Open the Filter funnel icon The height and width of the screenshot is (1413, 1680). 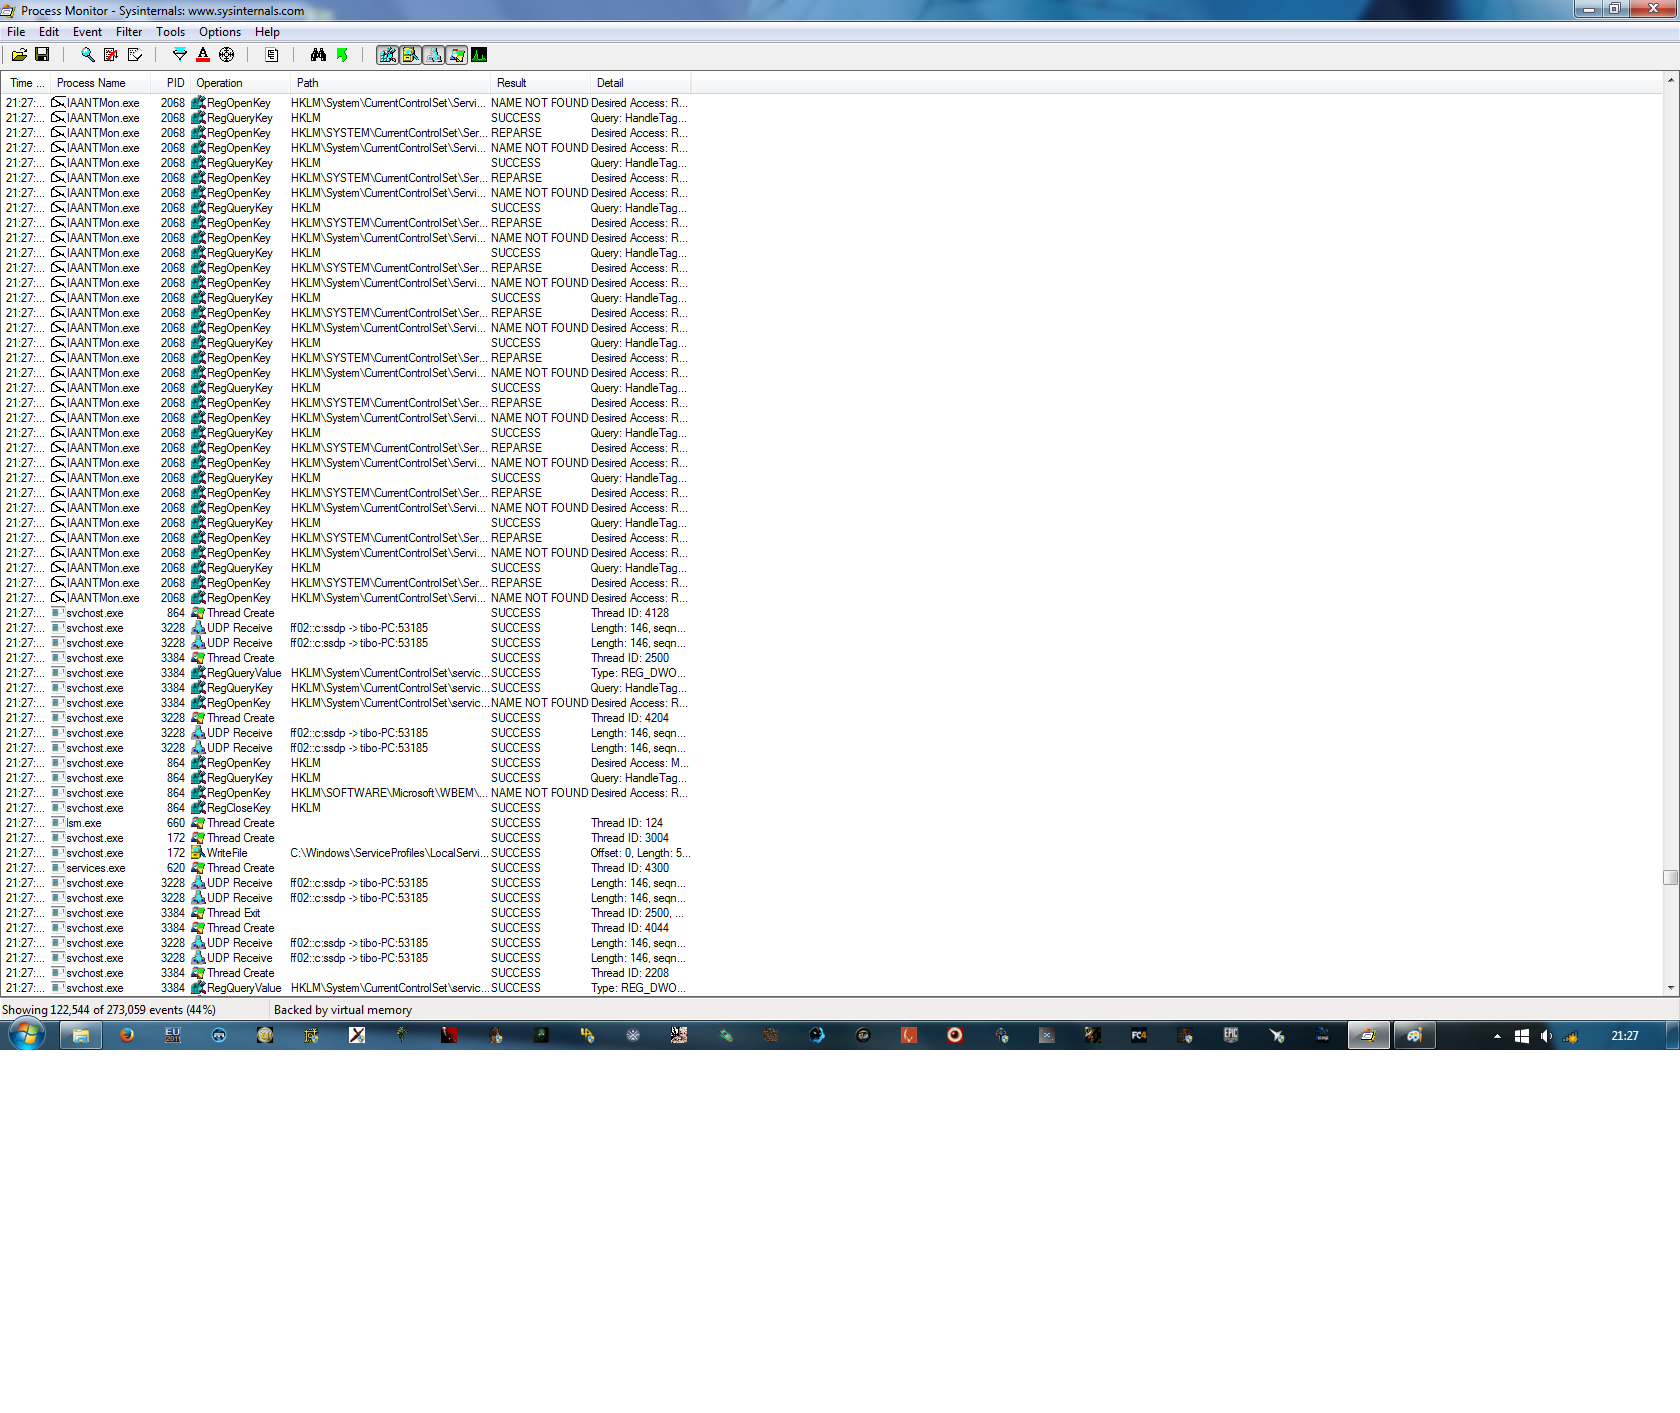tap(180, 55)
